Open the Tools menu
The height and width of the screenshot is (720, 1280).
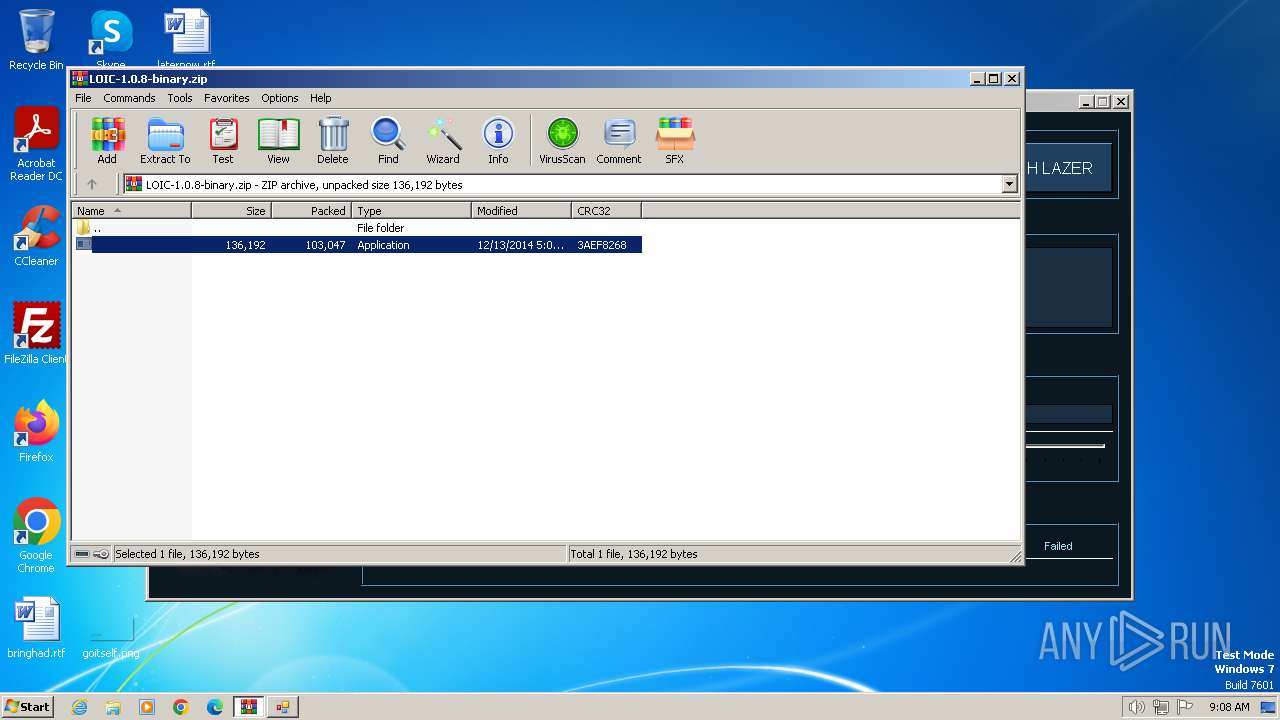[x=180, y=98]
